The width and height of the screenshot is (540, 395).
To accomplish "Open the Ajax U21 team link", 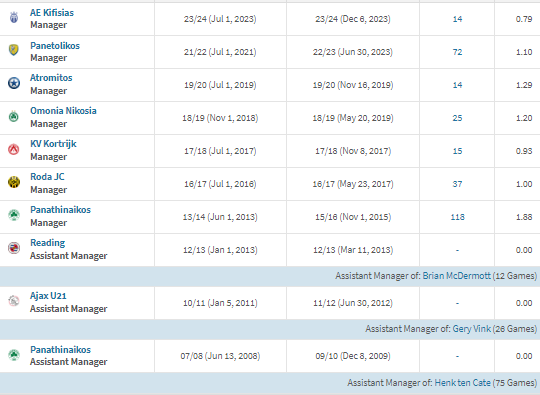I will (x=48, y=296).
